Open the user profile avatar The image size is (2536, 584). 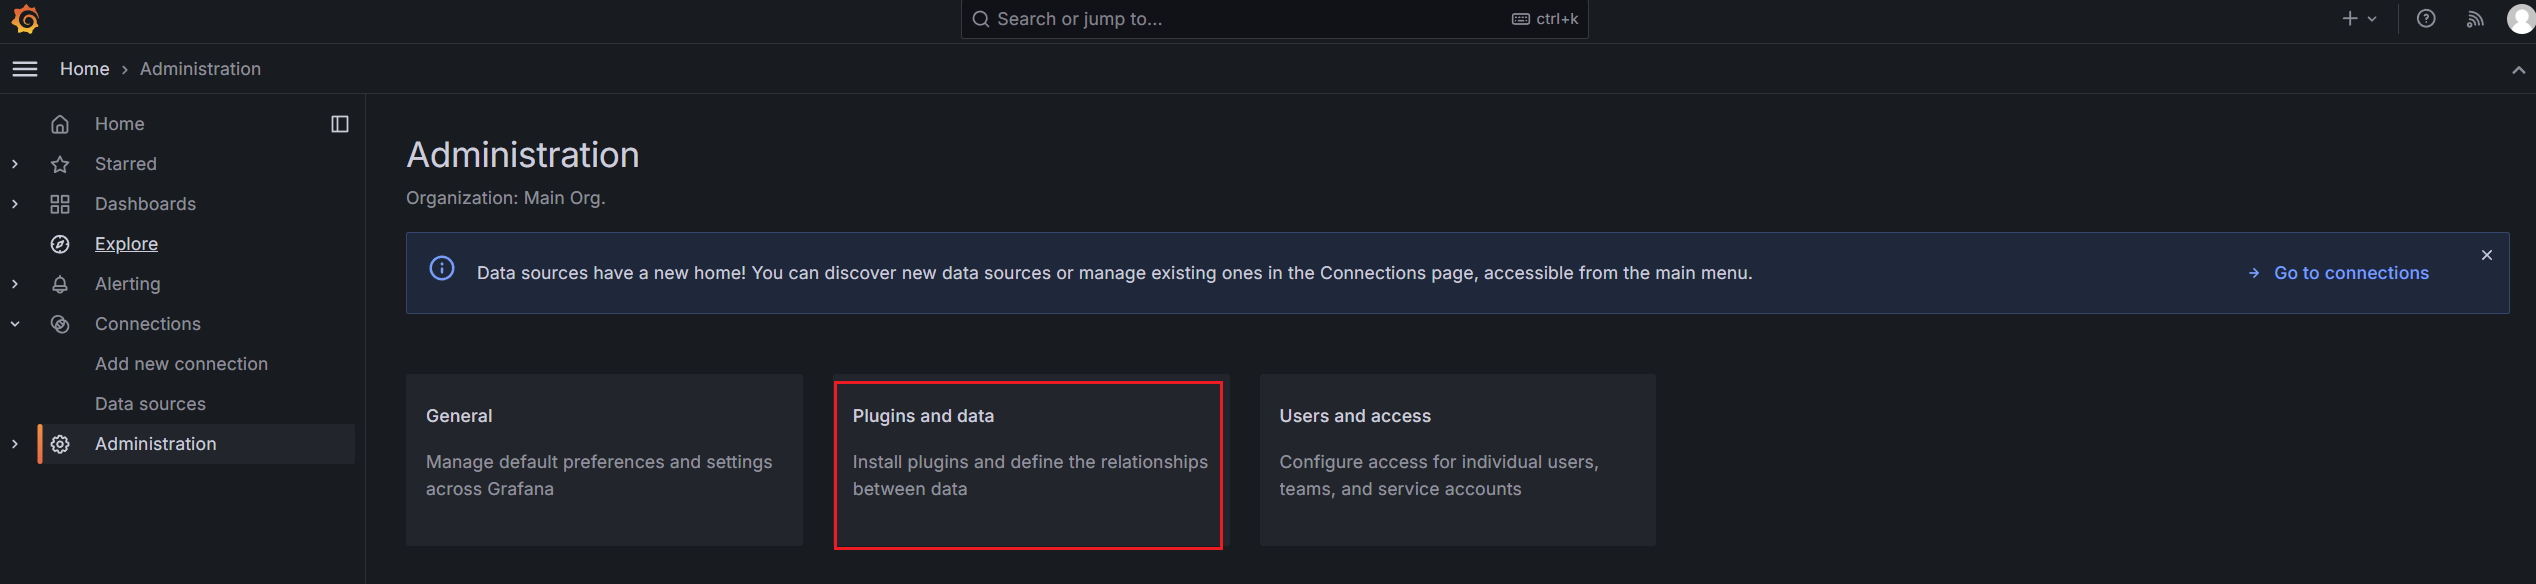[x=2521, y=19]
